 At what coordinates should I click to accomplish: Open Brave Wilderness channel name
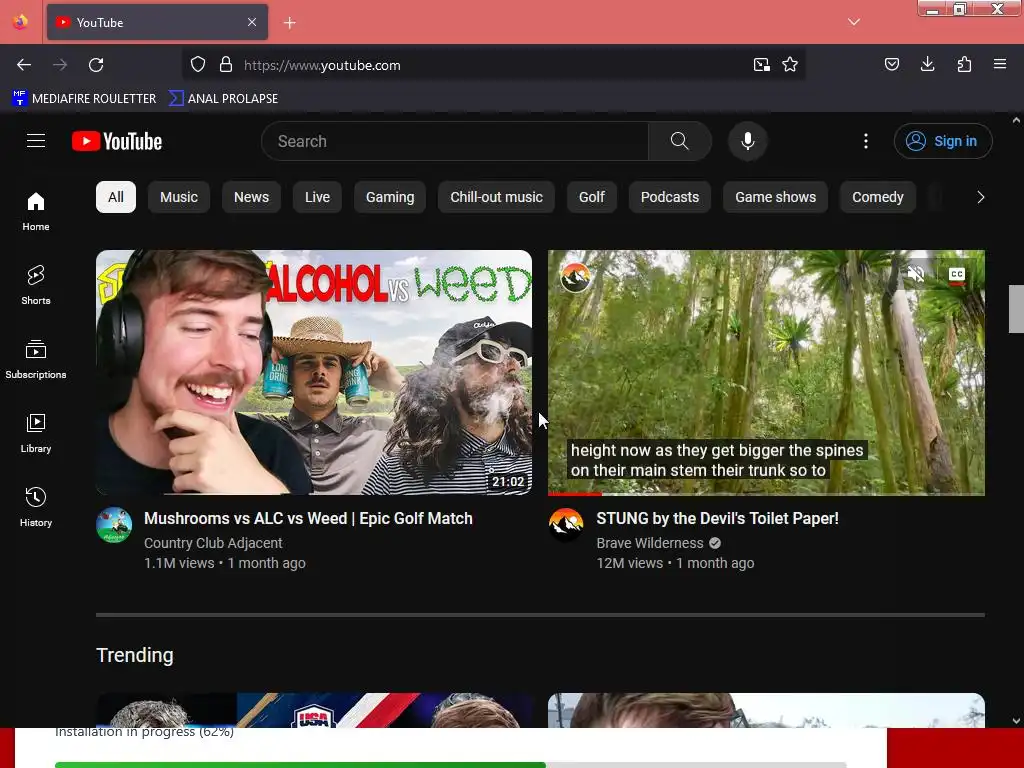650,543
